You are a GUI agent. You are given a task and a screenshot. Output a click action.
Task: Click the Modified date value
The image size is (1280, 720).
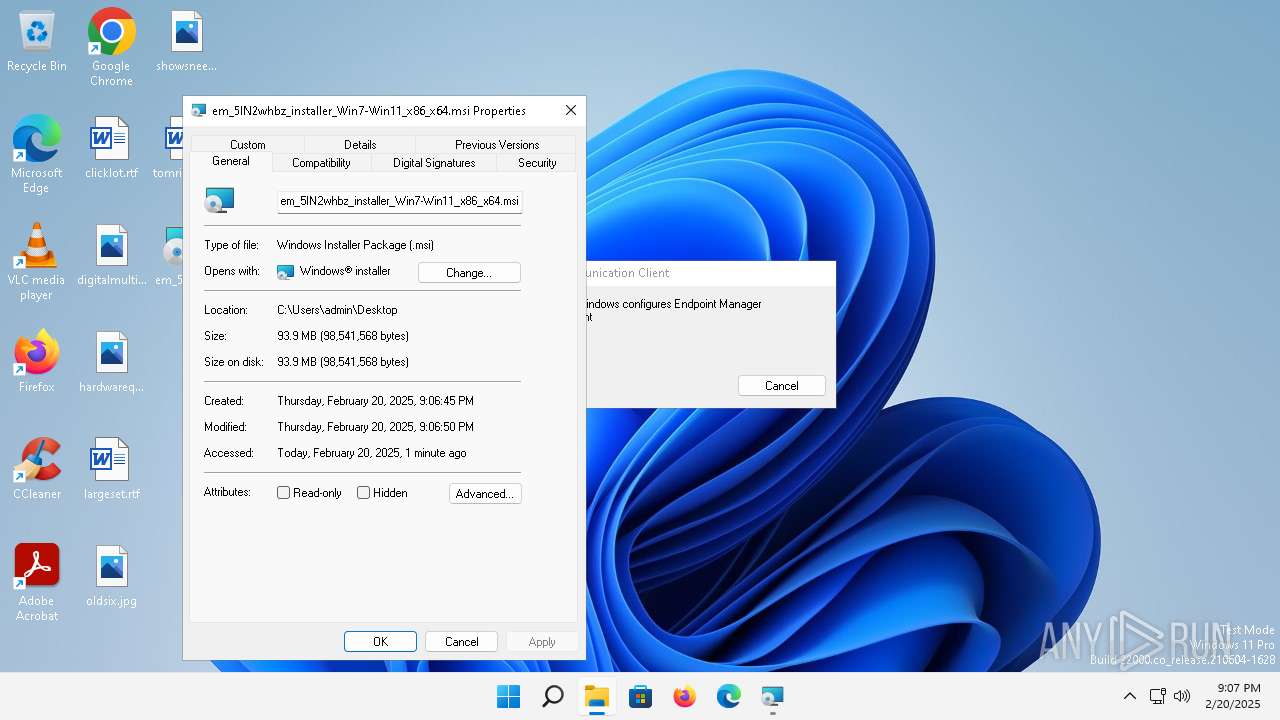(x=375, y=427)
